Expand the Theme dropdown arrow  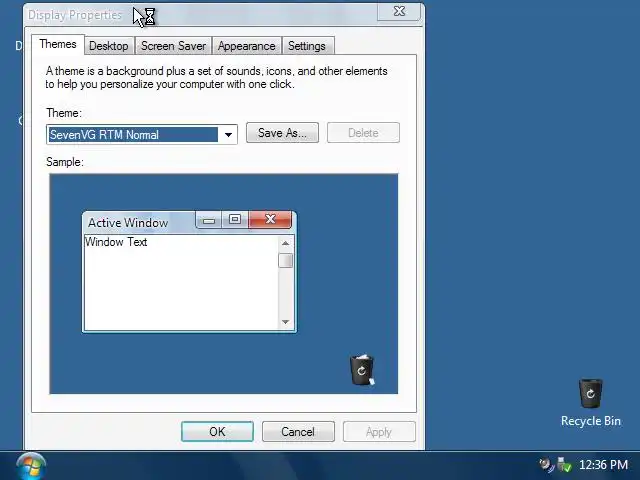coord(228,135)
